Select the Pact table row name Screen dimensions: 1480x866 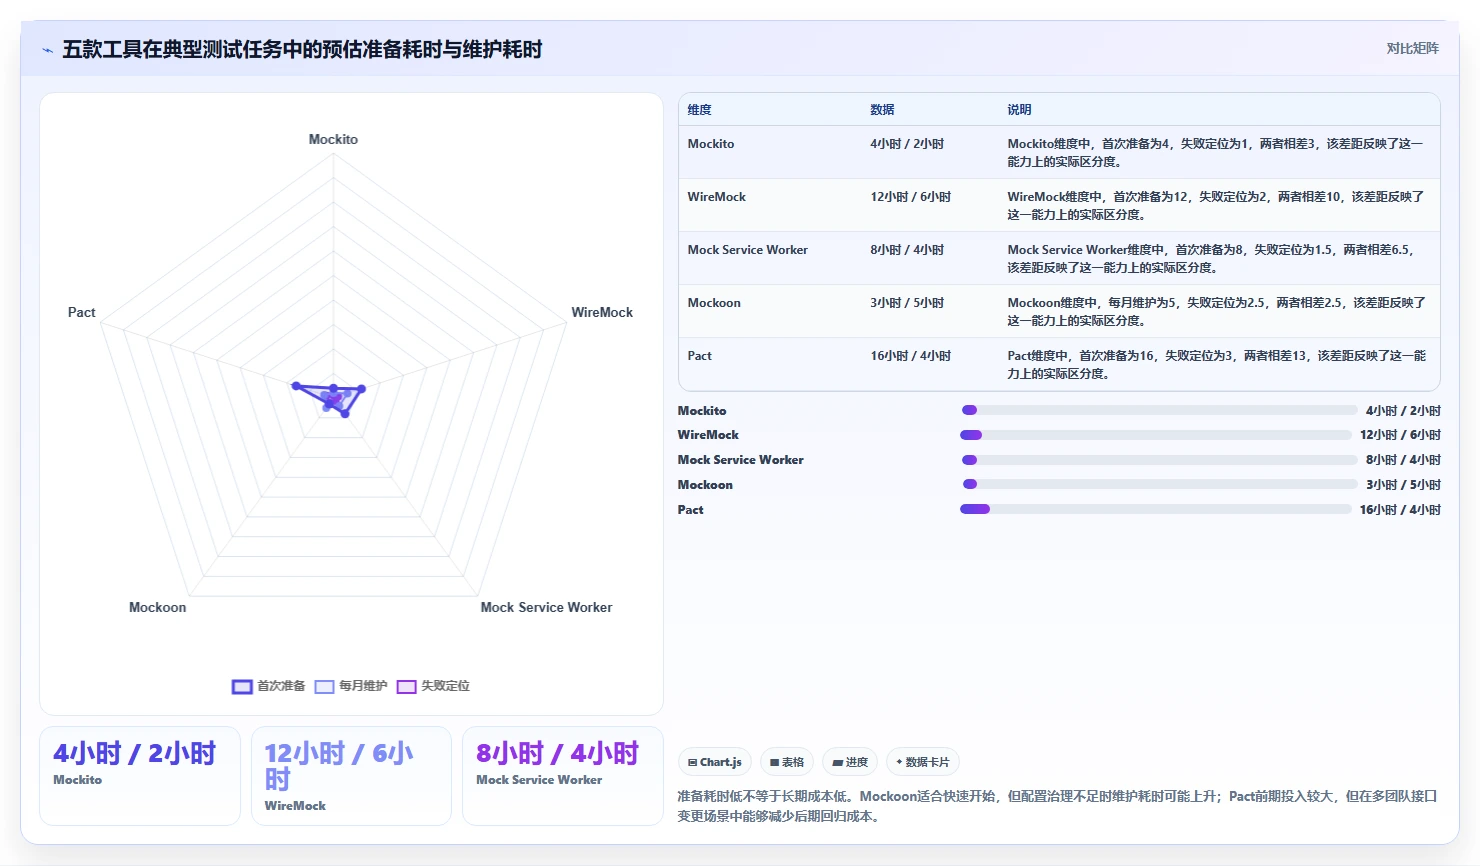click(x=700, y=356)
